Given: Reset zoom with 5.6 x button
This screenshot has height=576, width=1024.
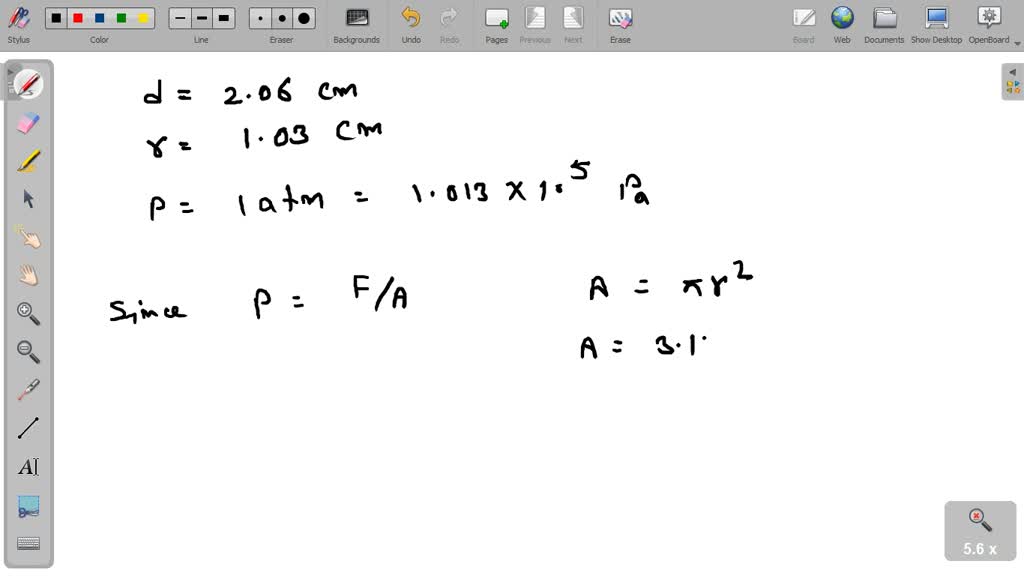Looking at the screenshot, I should [x=980, y=531].
